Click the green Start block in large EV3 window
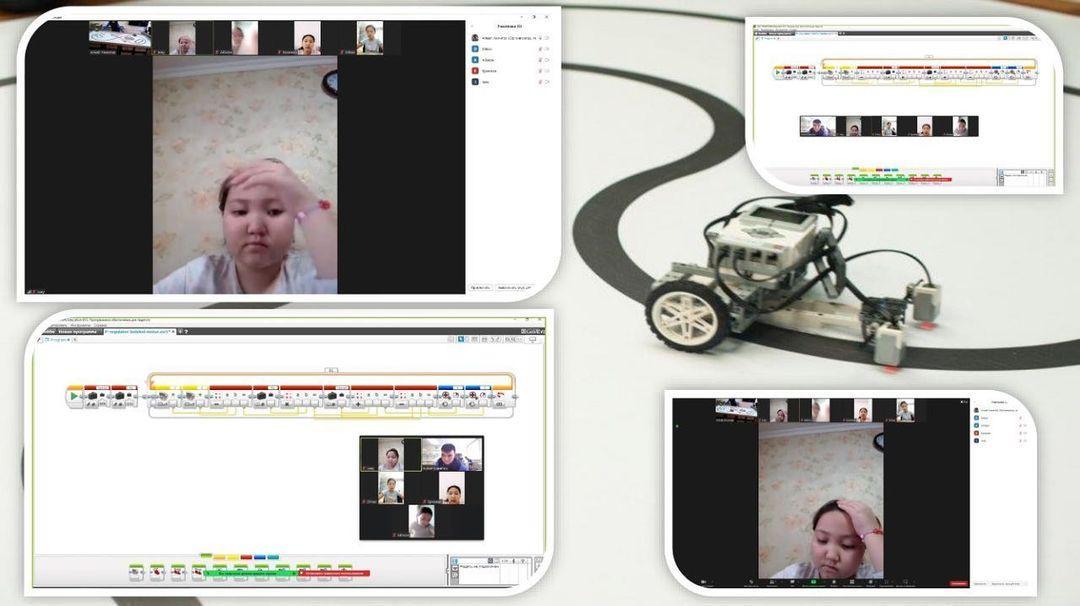Image resolution: width=1080 pixels, height=606 pixels. coord(74,397)
